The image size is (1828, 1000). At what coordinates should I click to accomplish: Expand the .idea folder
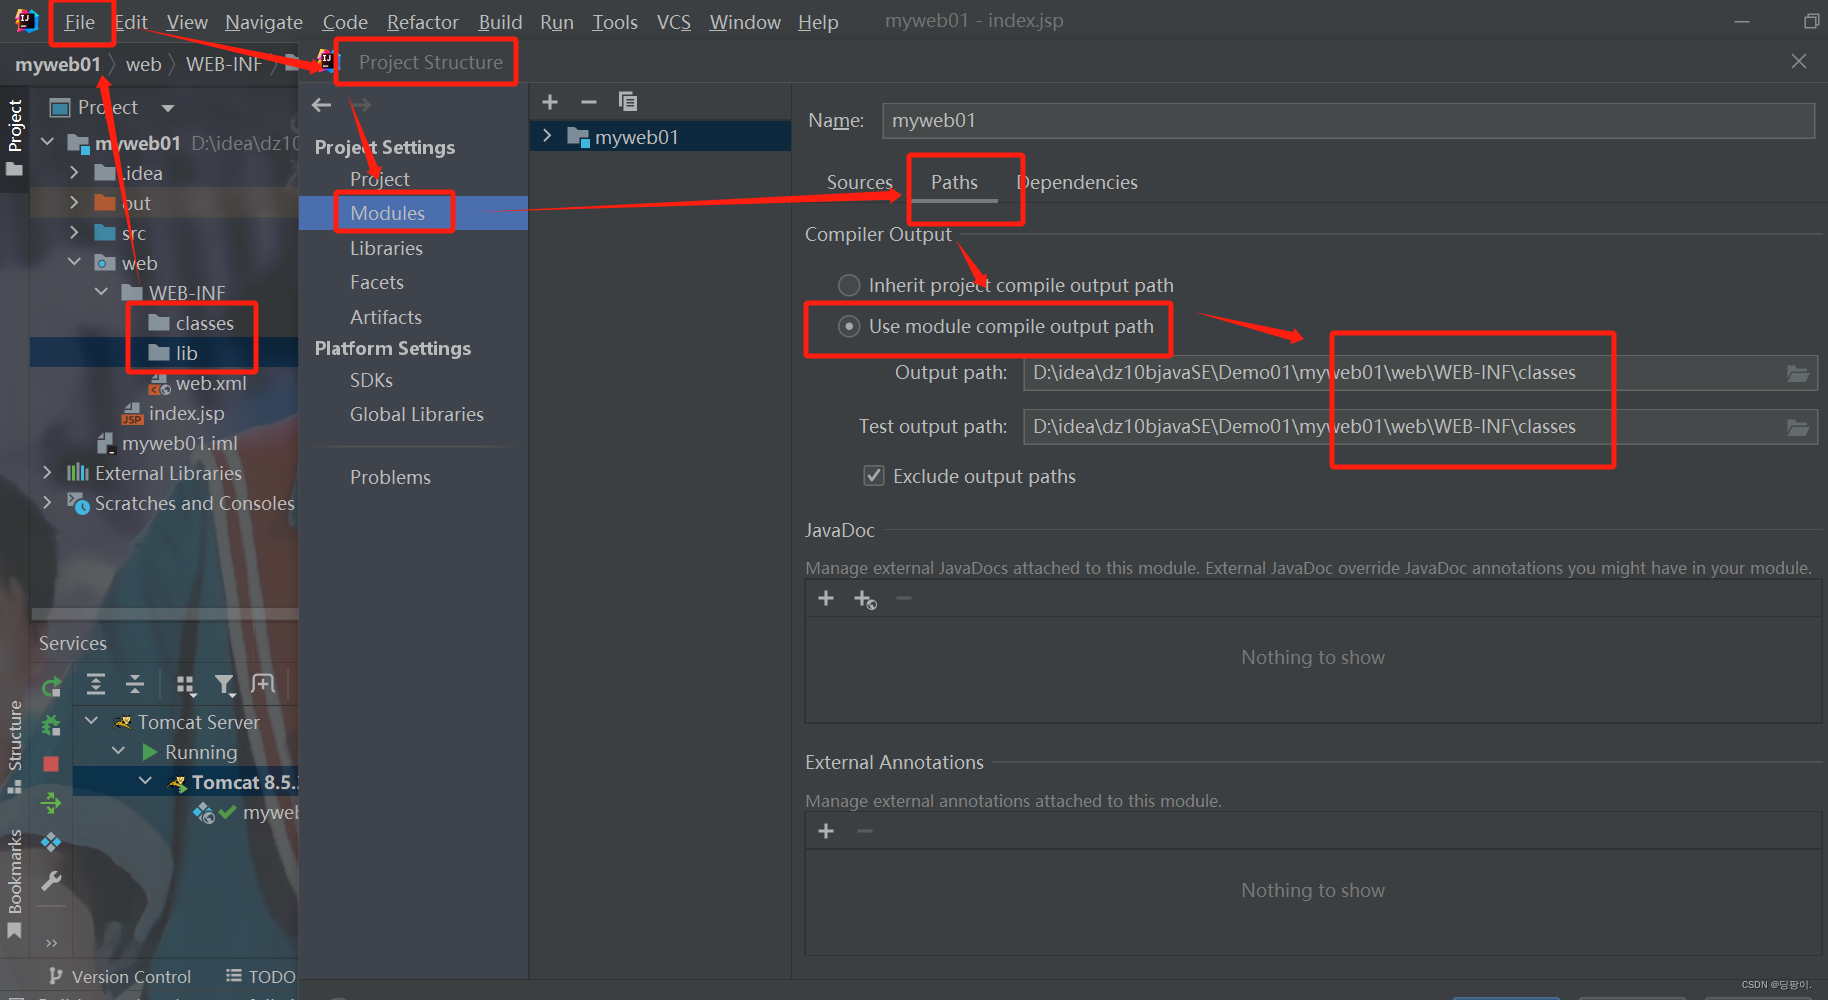pyautogui.click(x=74, y=172)
